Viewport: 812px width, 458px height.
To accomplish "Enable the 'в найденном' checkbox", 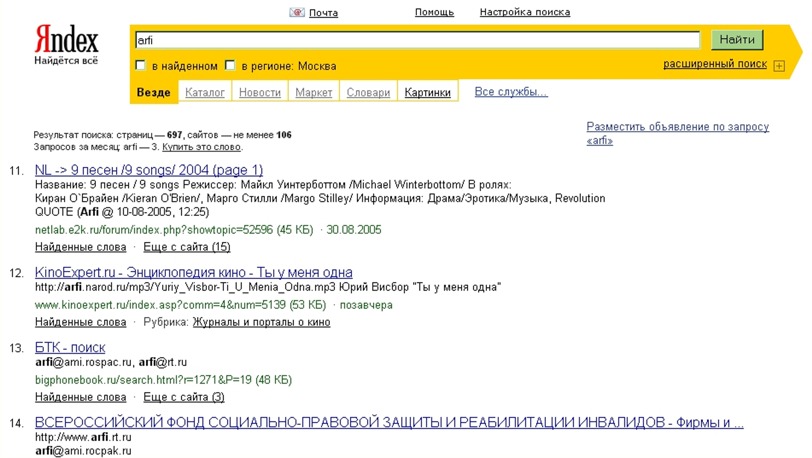I will tap(140, 65).
